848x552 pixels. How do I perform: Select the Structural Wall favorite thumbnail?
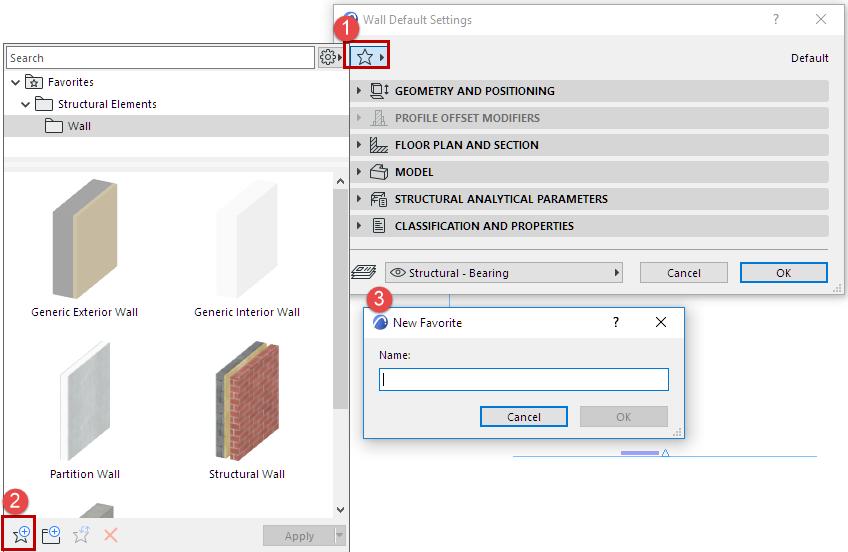(247, 401)
